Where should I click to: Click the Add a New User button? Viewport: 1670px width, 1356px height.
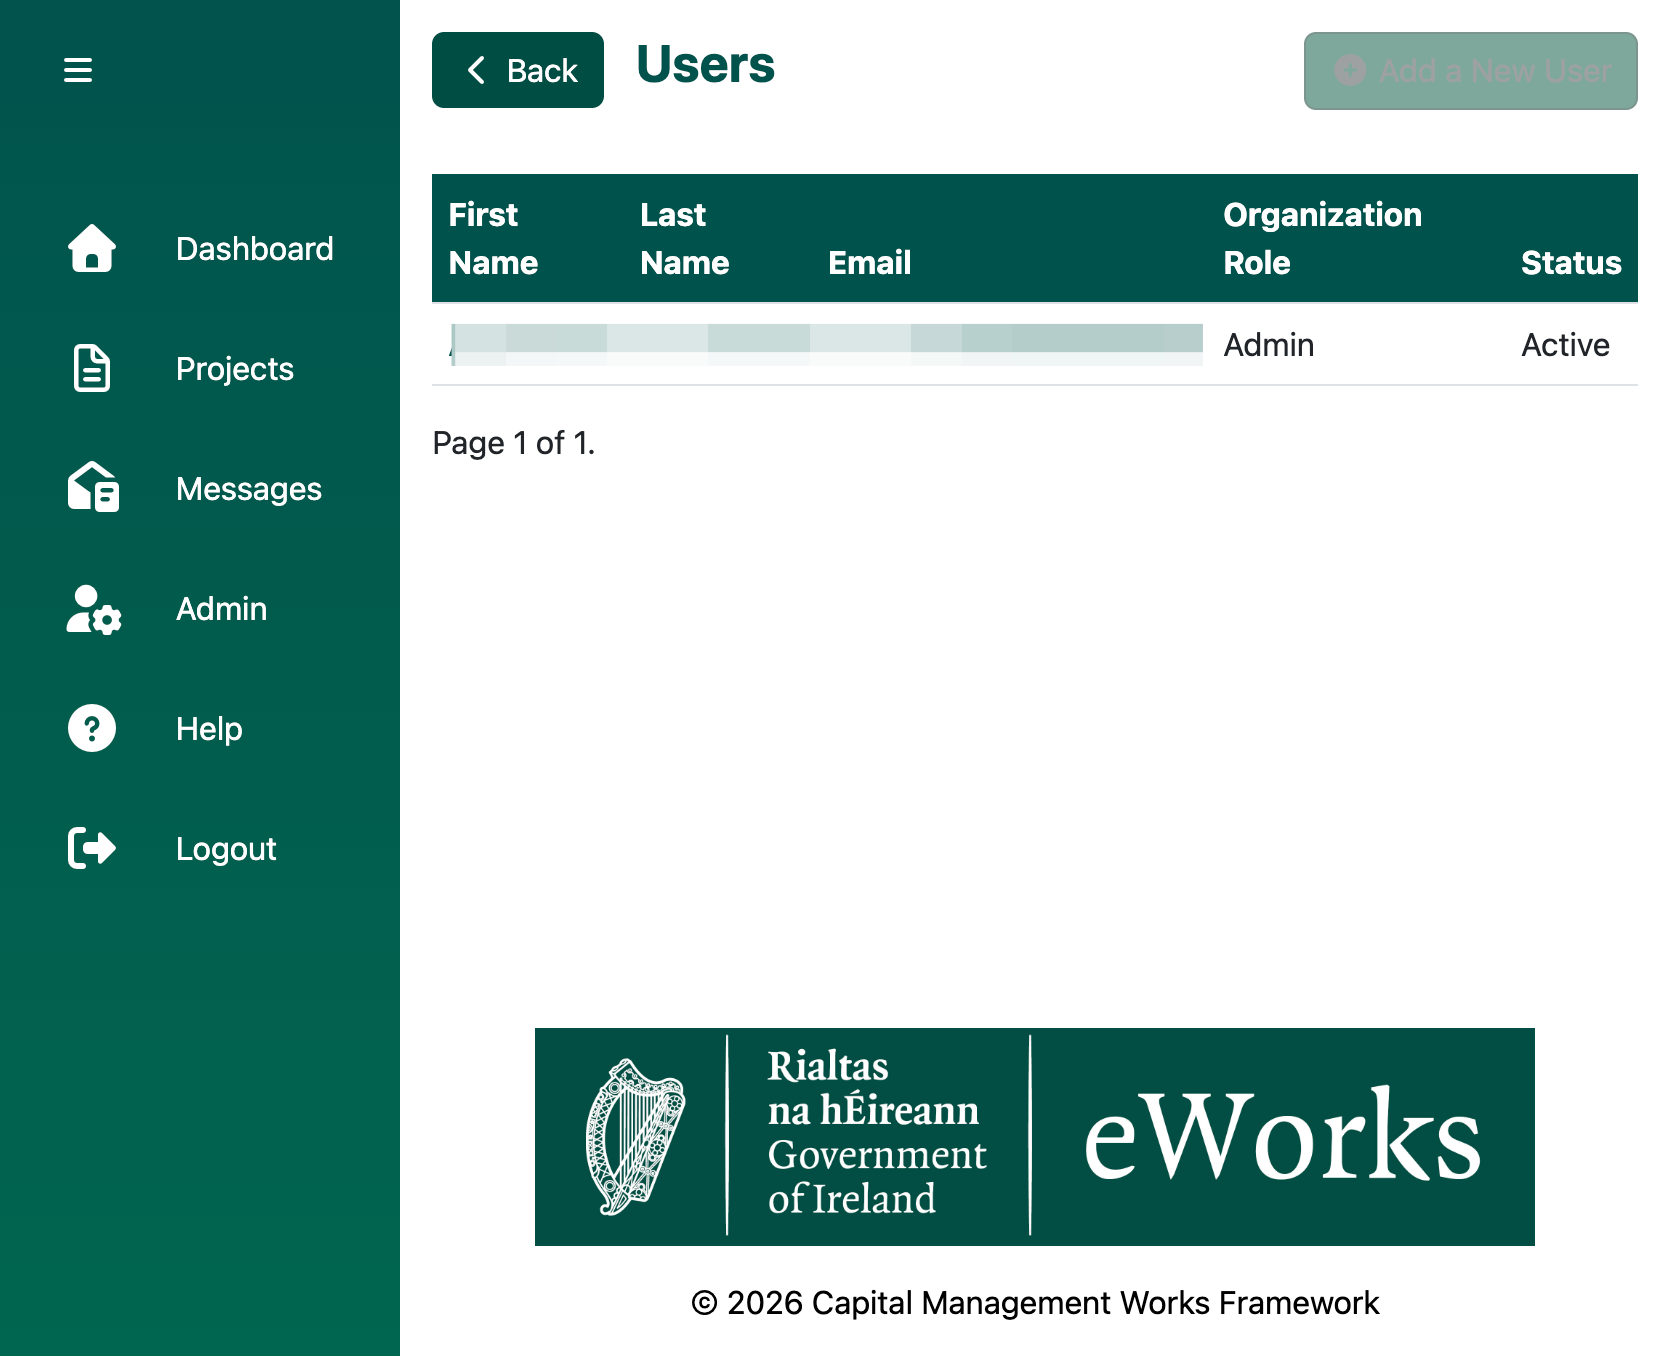pyautogui.click(x=1471, y=71)
